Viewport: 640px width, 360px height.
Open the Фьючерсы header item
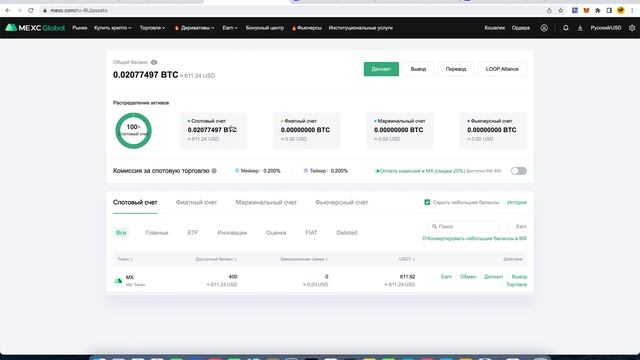click(307, 28)
